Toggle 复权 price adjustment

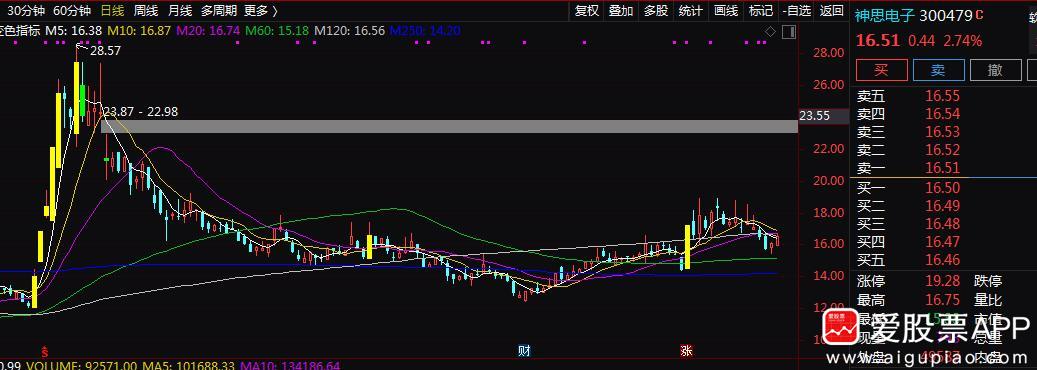point(586,11)
